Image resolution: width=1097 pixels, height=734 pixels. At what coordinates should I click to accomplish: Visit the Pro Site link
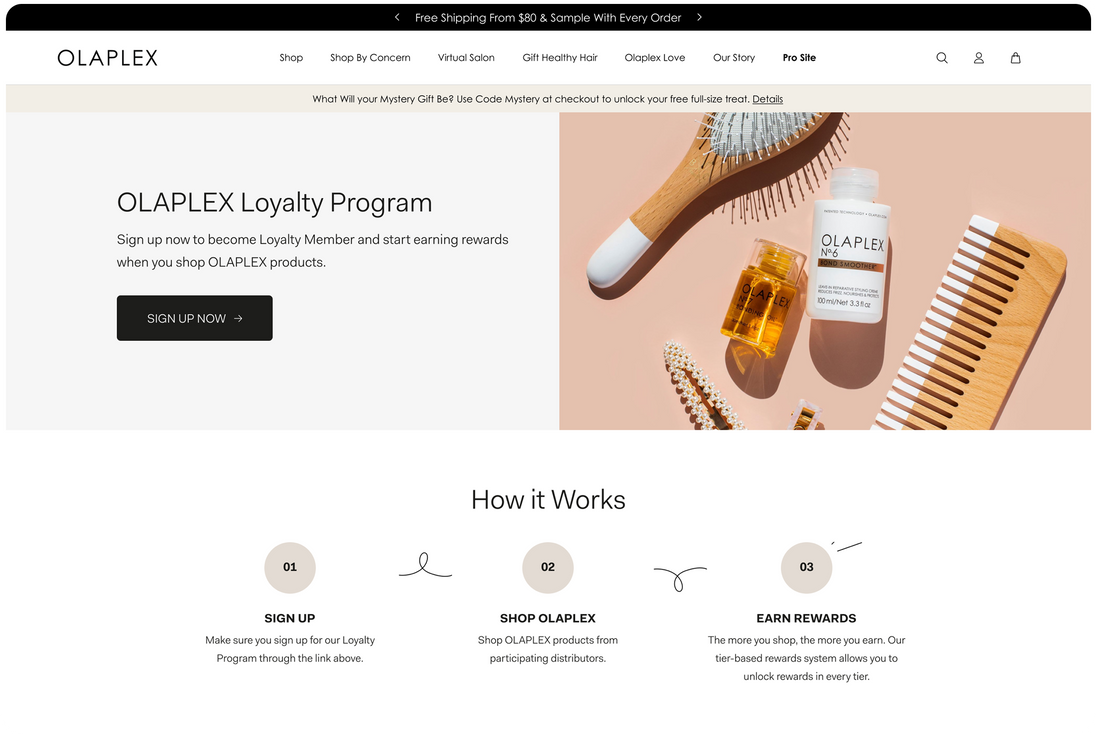(x=799, y=58)
